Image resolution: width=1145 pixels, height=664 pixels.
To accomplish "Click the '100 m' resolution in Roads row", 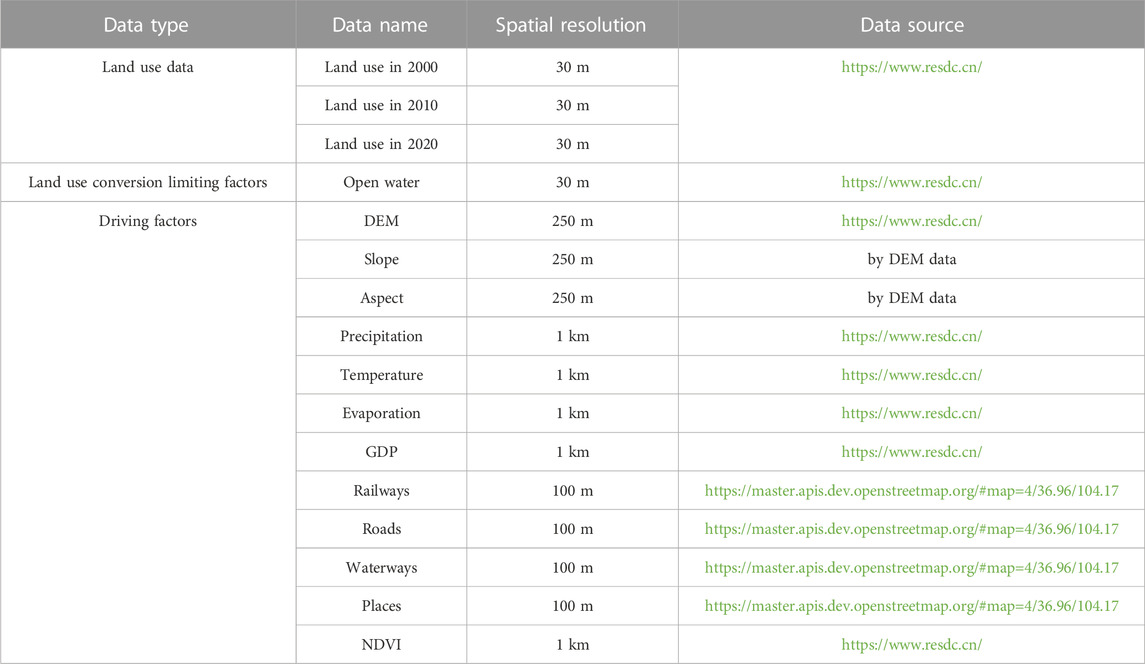I will 572,529.
